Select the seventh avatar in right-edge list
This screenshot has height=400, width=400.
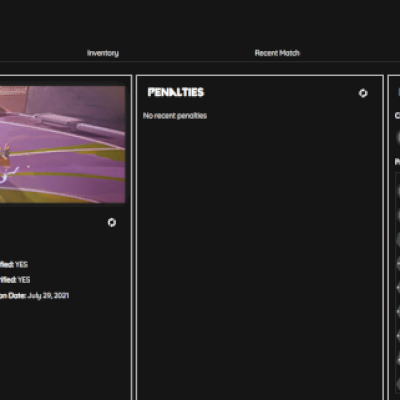(x=398, y=336)
